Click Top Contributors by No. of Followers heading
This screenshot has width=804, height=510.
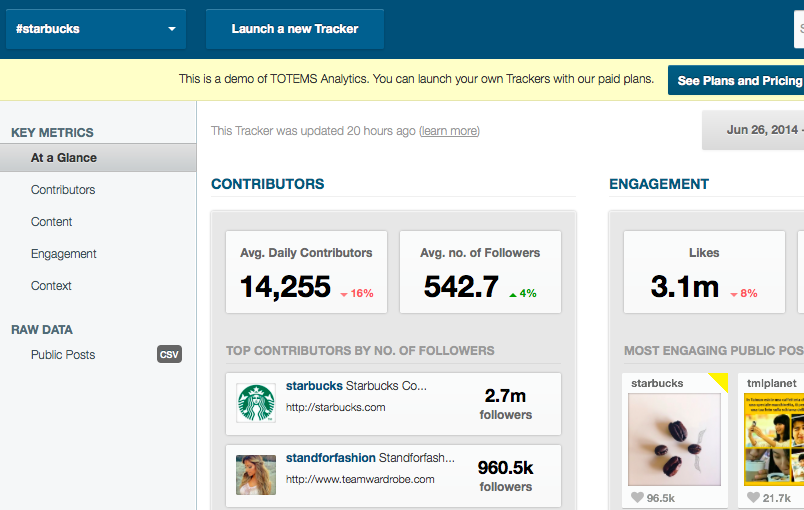[x=360, y=351]
